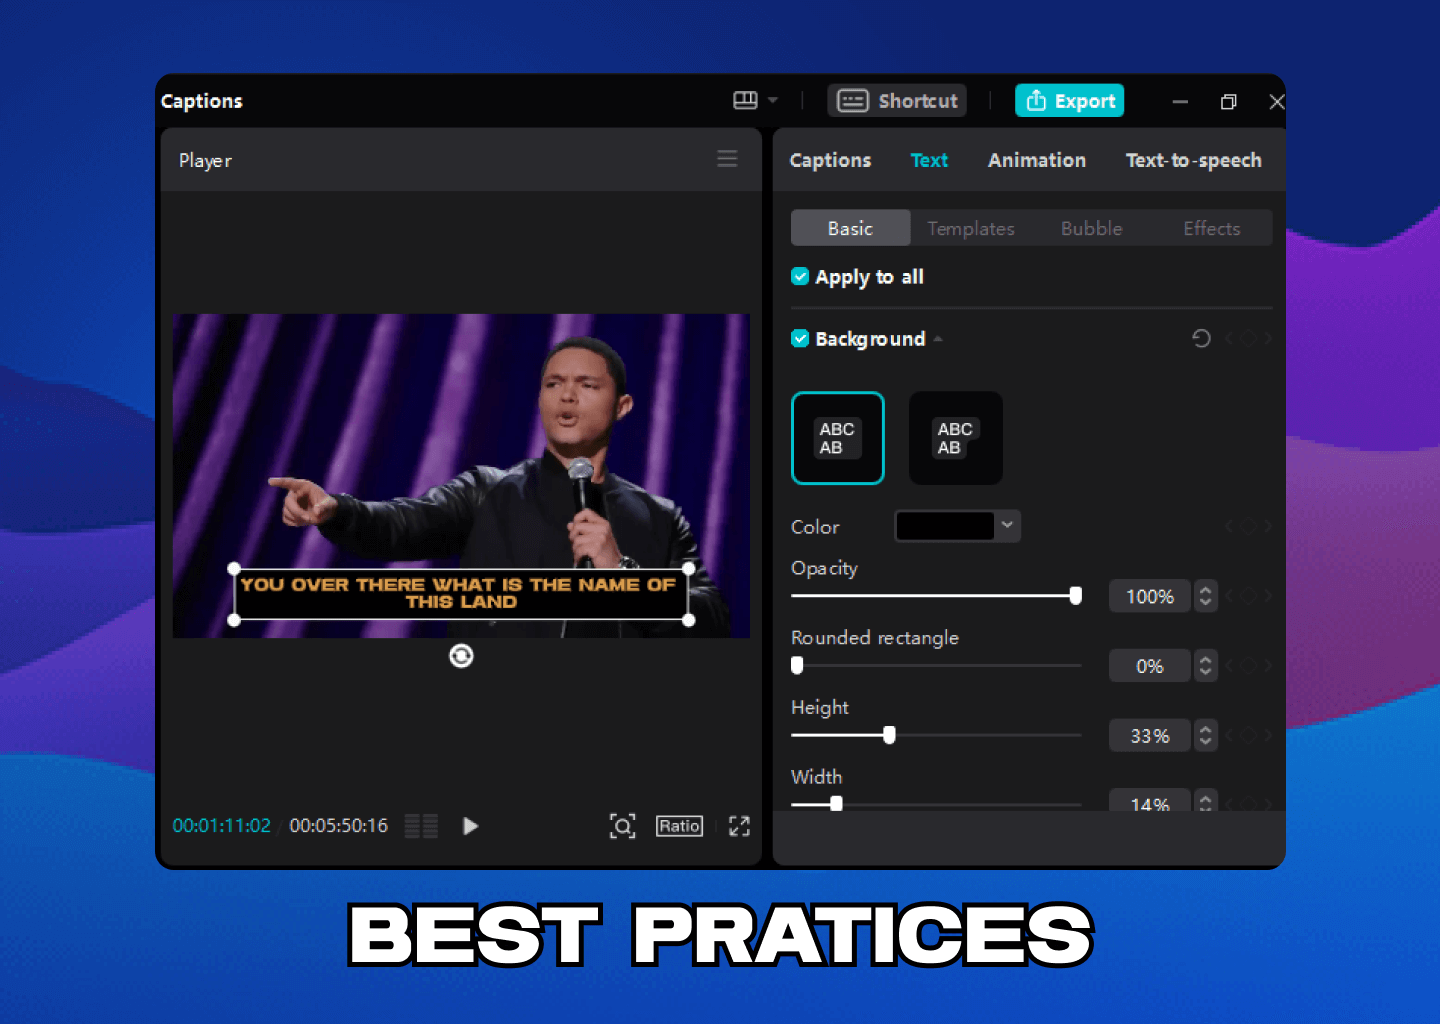1440x1024 pixels.
Task: Minimize the Captions window
Action: tap(1180, 101)
